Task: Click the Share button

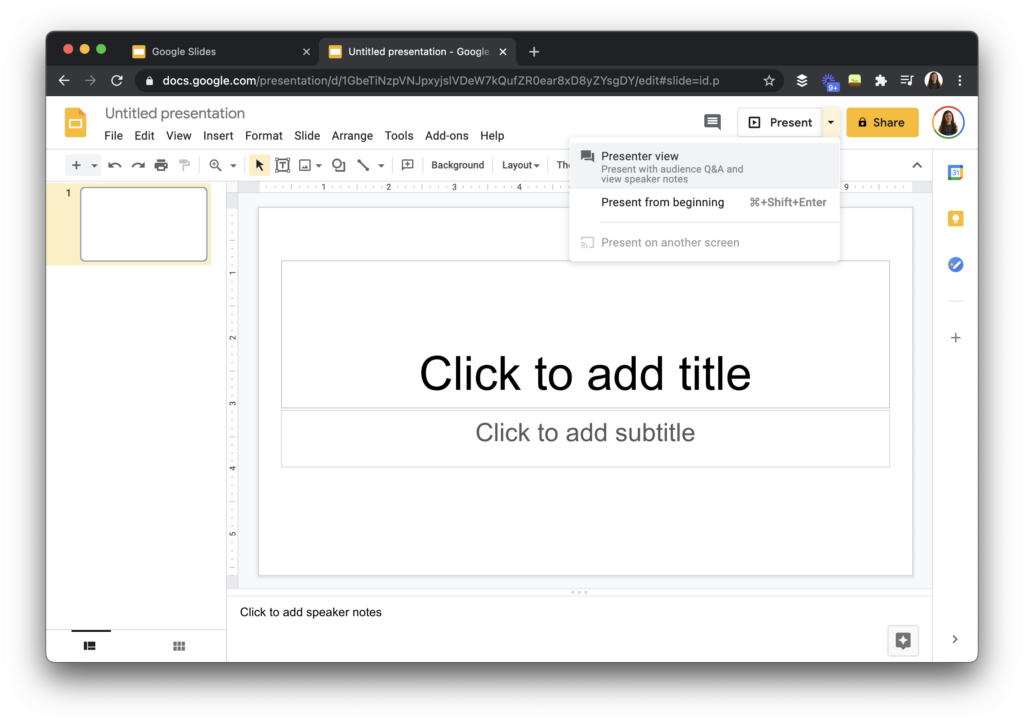Action: tap(881, 122)
